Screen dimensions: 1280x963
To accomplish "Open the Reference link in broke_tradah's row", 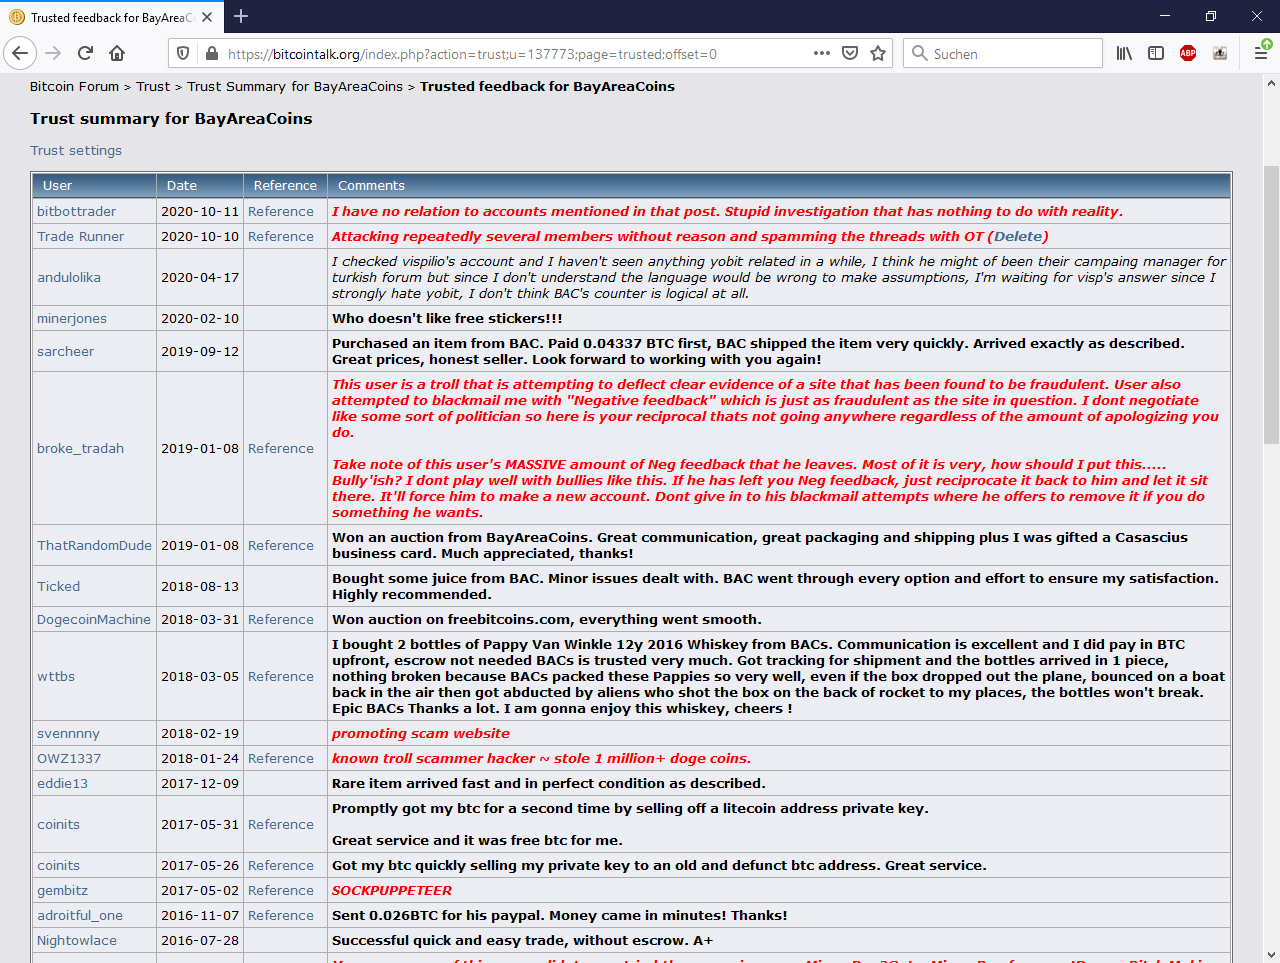I will click(281, 449).
